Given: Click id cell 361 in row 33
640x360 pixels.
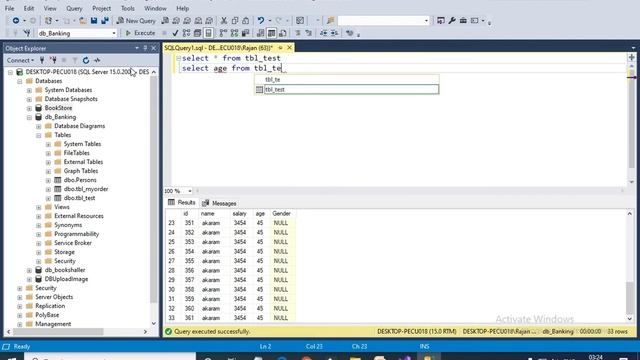Looking at the screenshot, I should 189,318.
